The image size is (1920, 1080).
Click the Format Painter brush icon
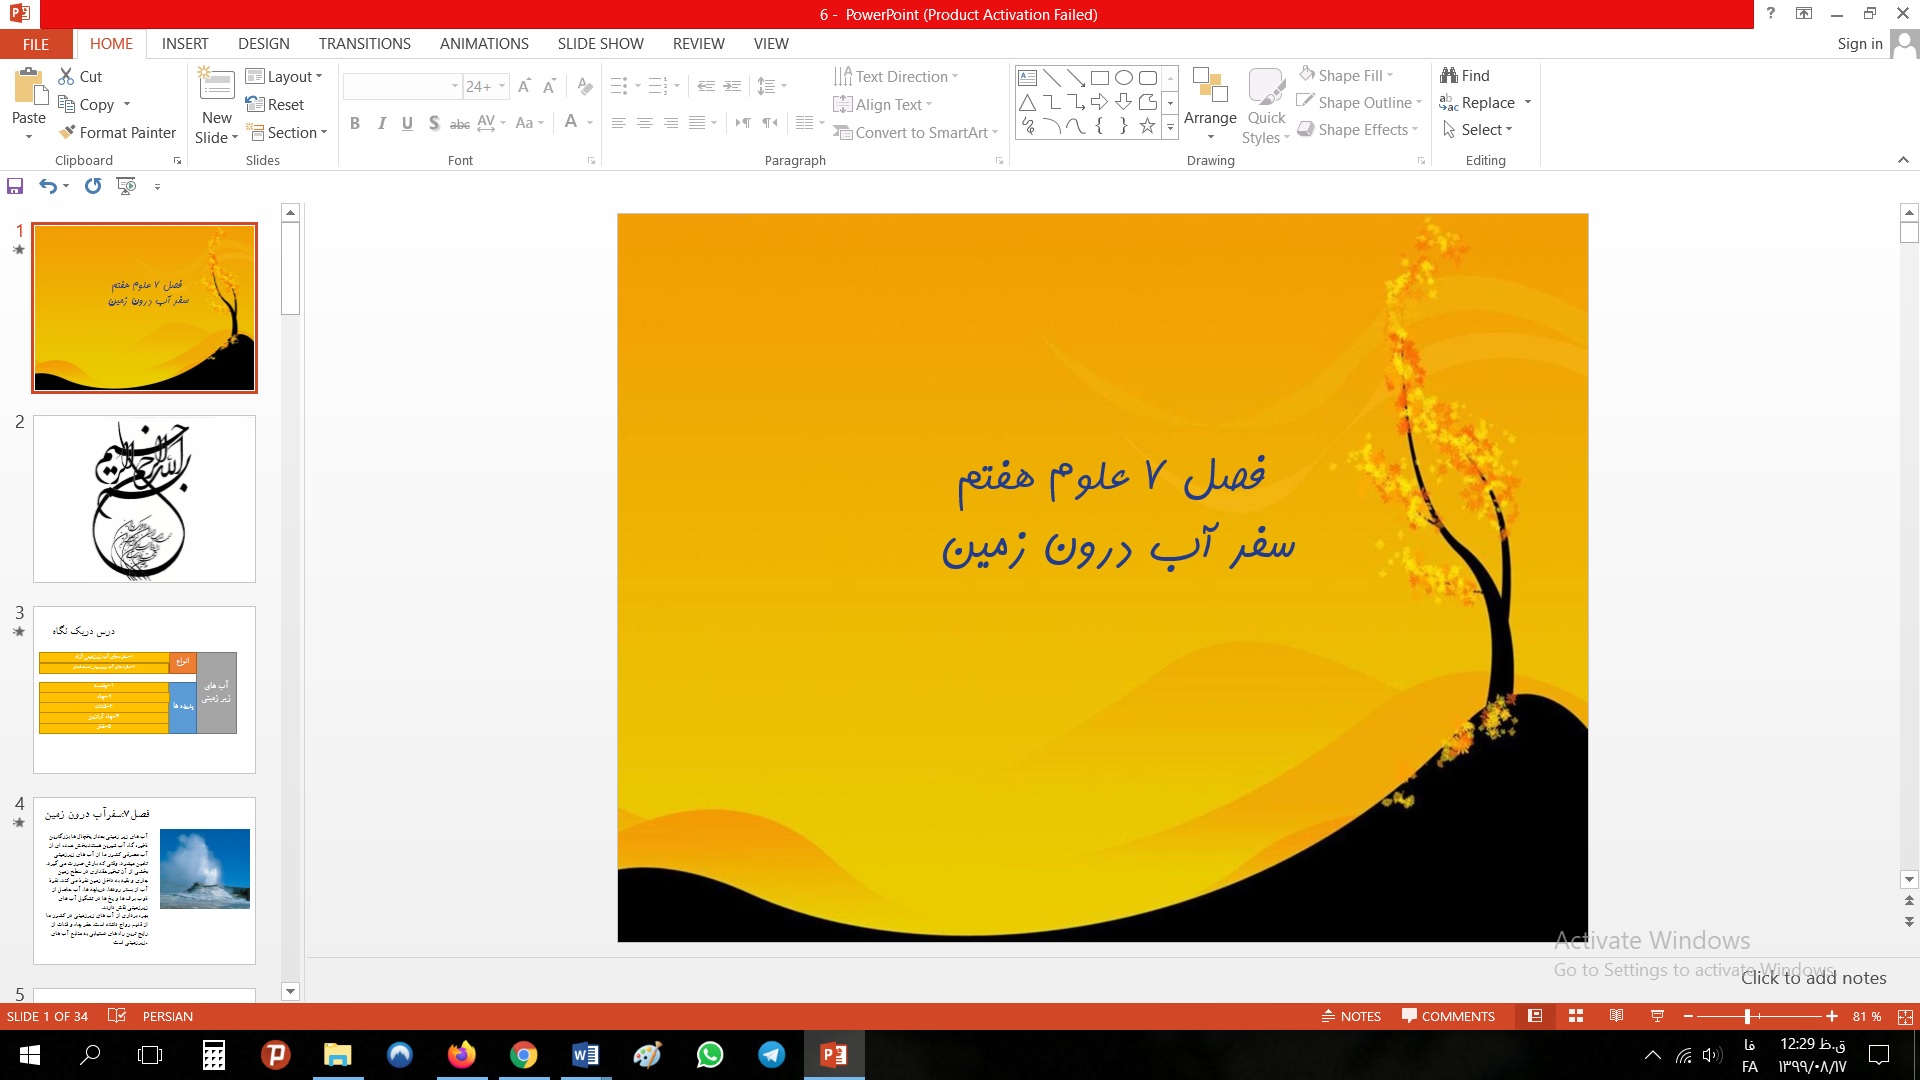point(67,132)
